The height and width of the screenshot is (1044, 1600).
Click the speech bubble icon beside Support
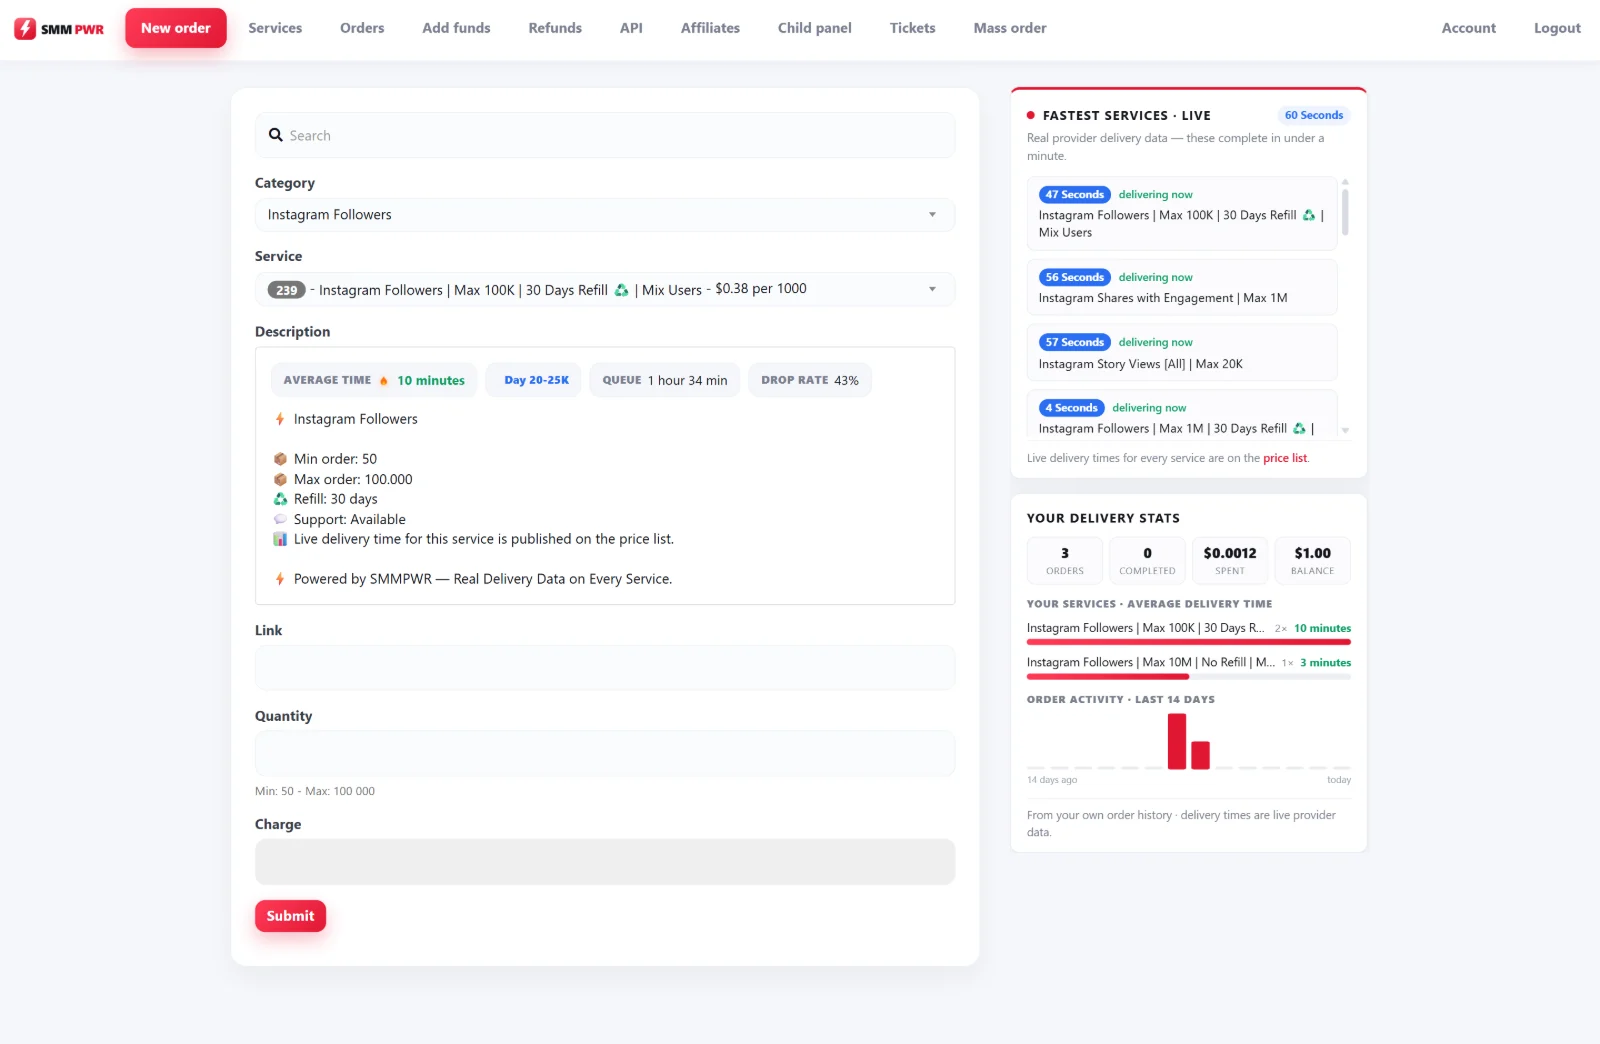click(x=280, y=519)
